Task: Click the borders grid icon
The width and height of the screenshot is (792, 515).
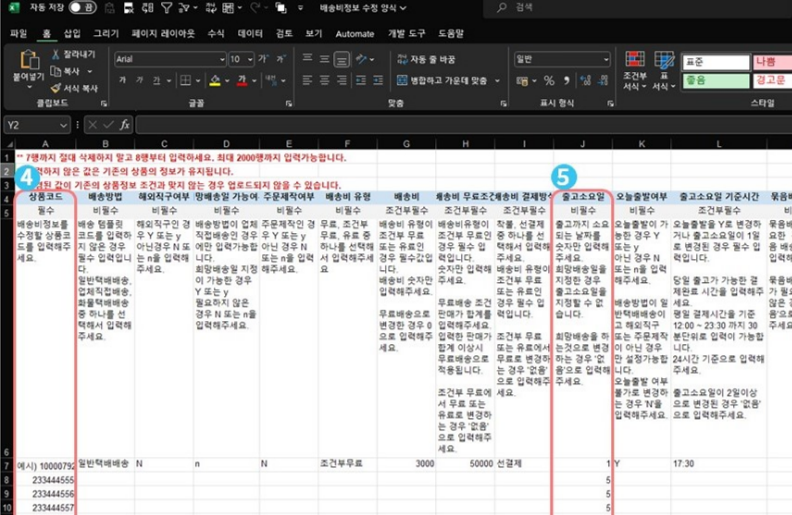Action: click(185, 80)
